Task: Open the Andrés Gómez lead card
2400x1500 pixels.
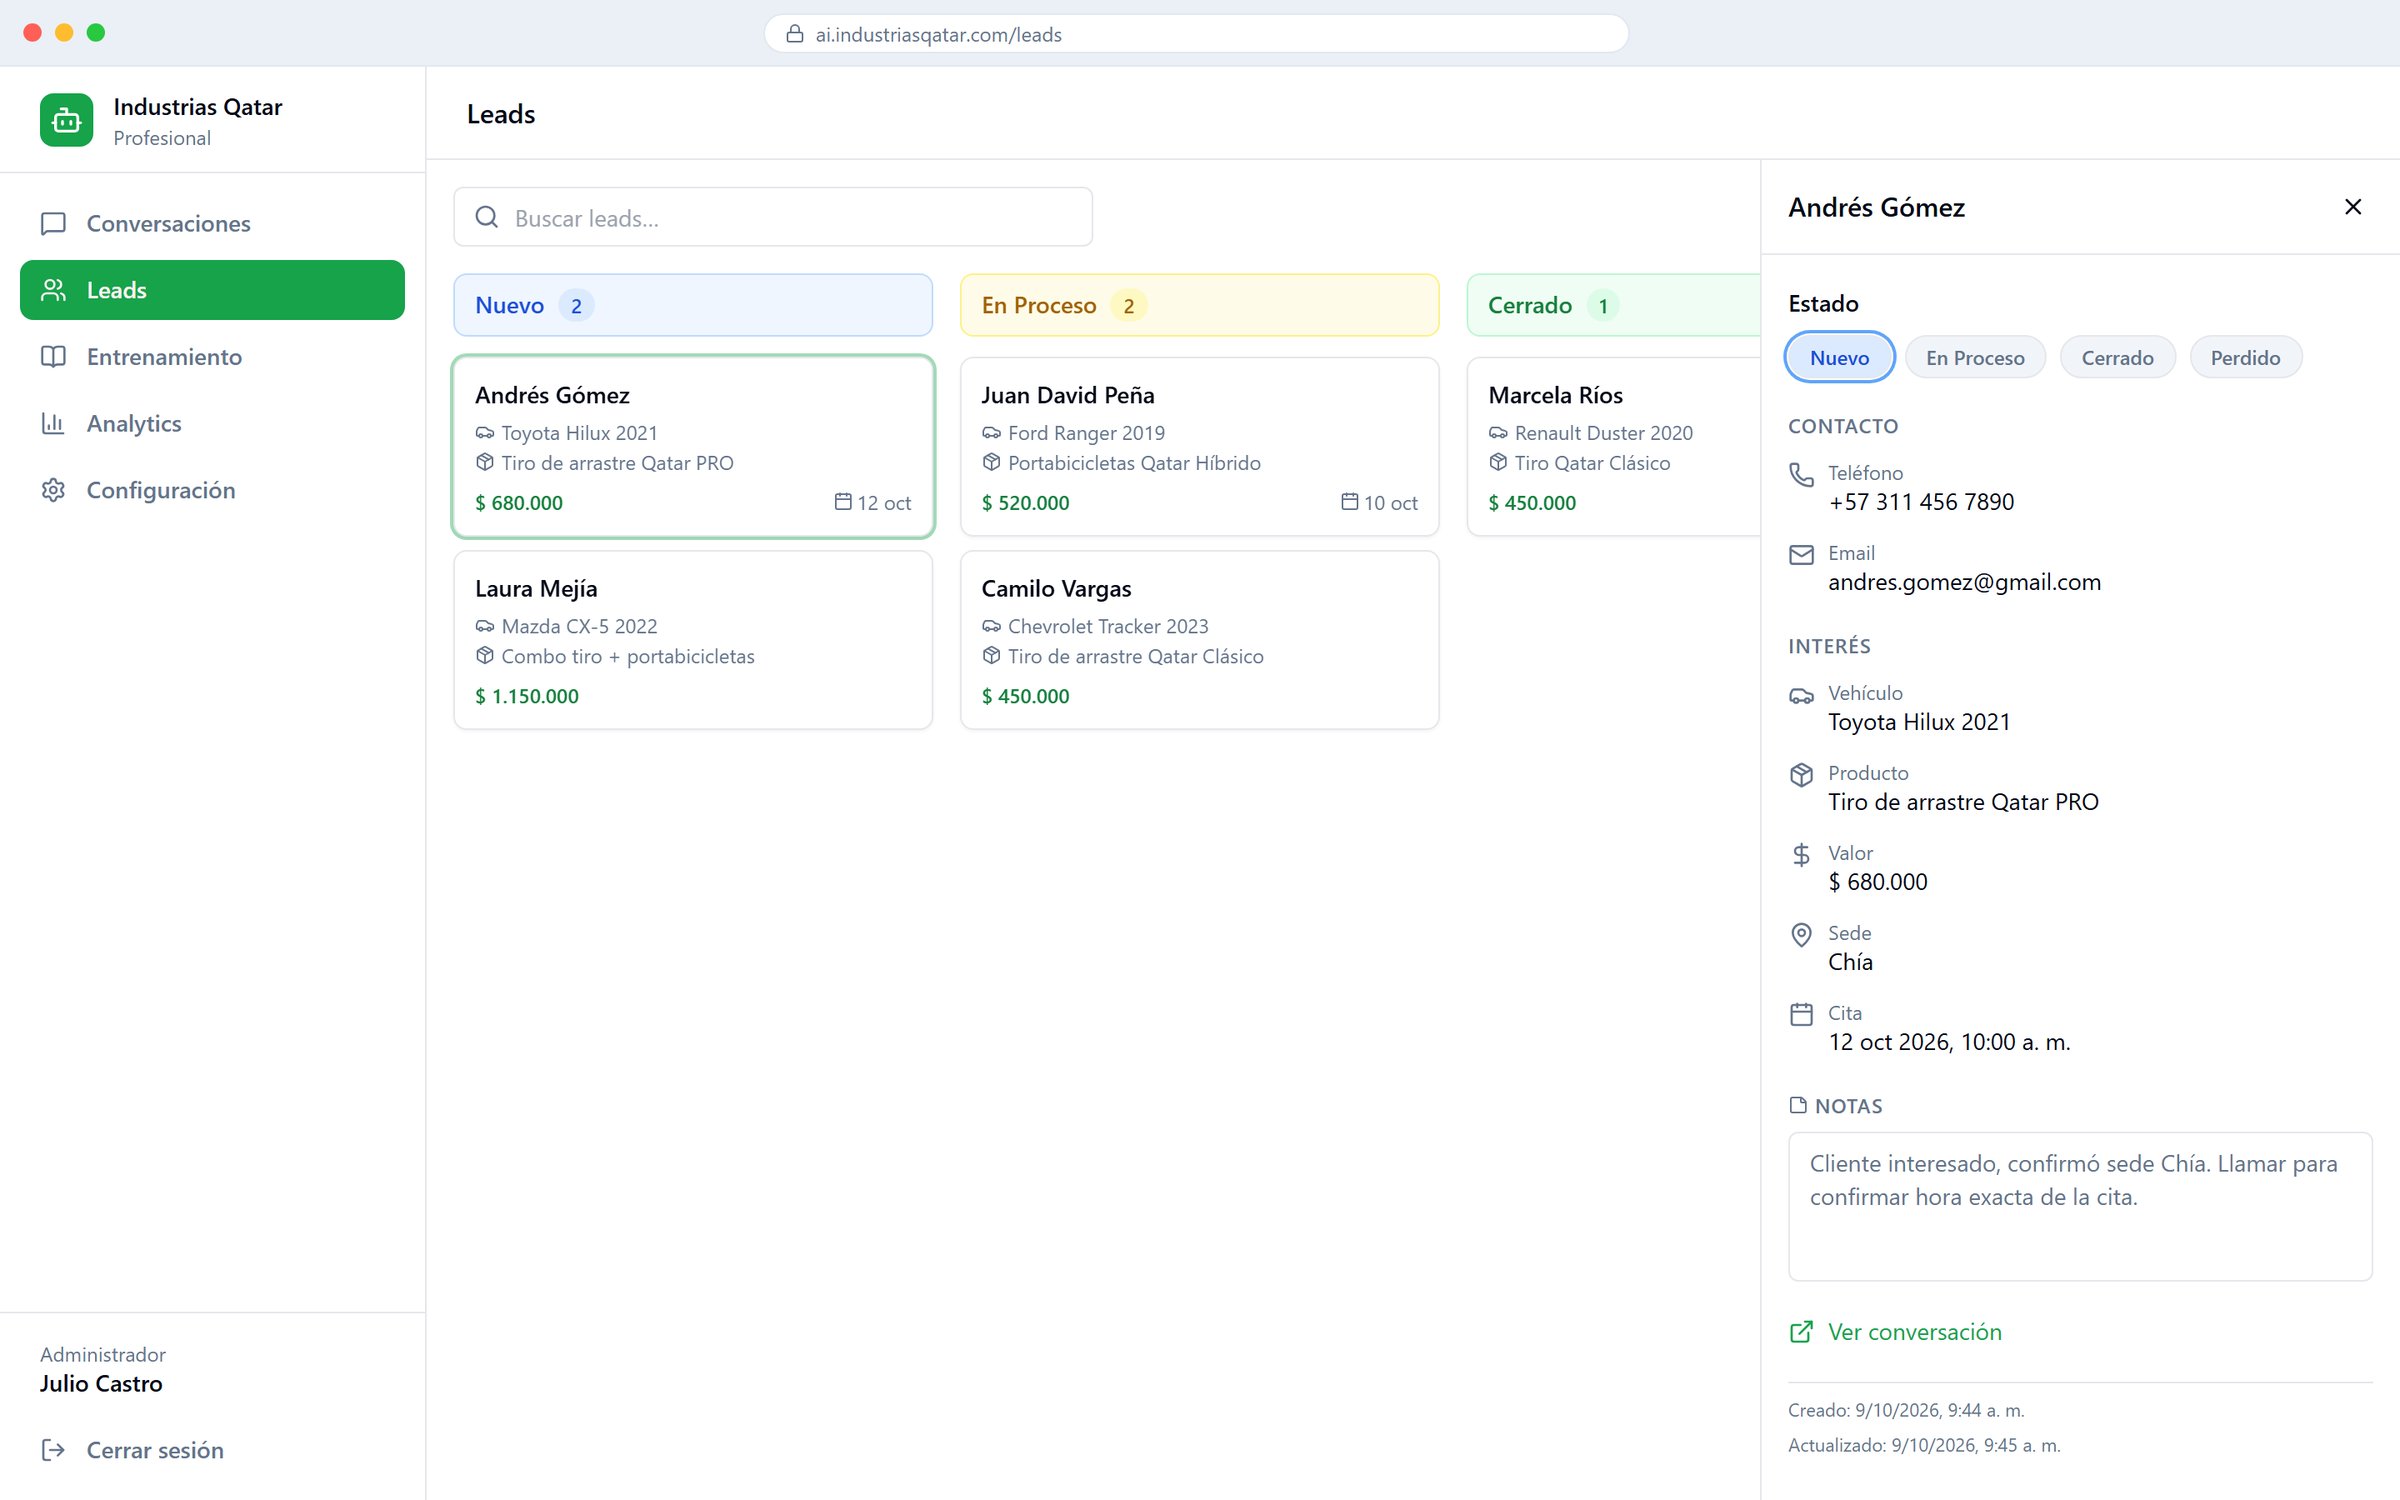Action: [x=693, y=446]
